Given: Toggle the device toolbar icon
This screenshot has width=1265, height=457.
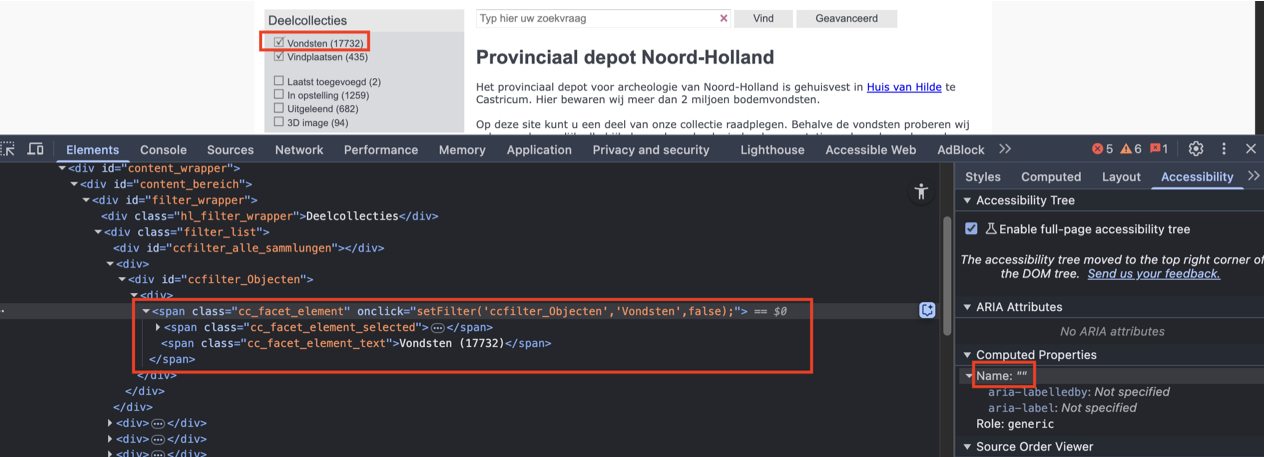Looking at the screenshot, I should pyautogui.click(x=35, y=149).
